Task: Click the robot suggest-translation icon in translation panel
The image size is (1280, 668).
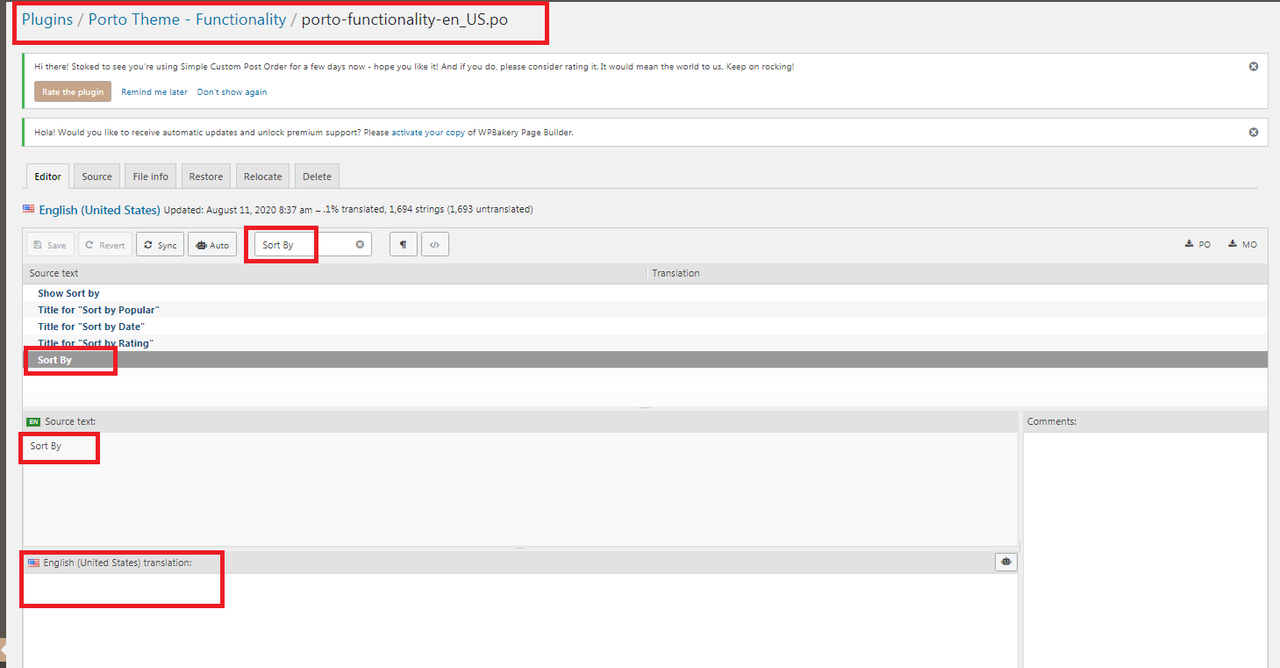Action: click(1006, 562)
